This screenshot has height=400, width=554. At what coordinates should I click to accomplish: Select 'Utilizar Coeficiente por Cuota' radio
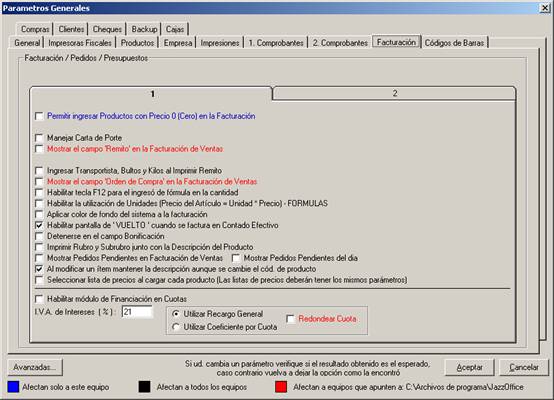coord(176,327)
